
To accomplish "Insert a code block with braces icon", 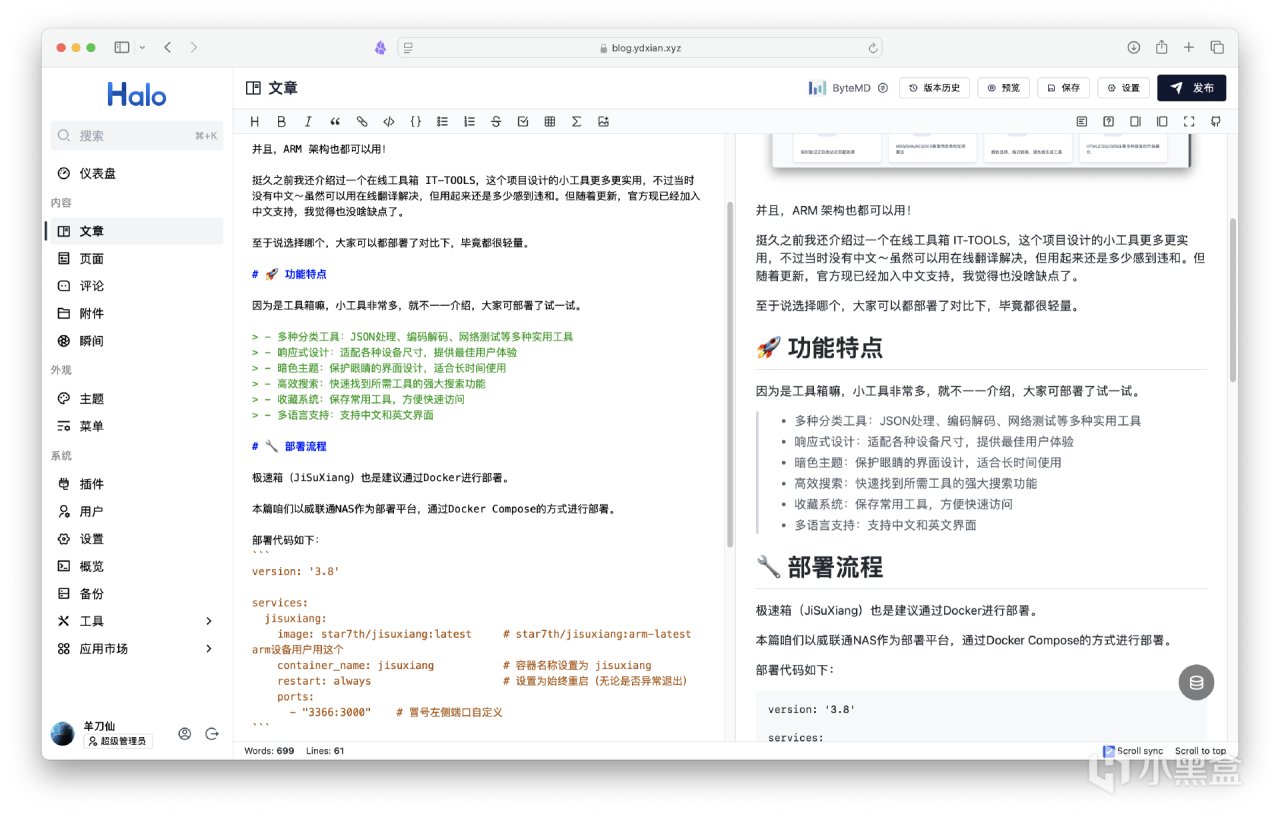I will click(x=415, y=122).
